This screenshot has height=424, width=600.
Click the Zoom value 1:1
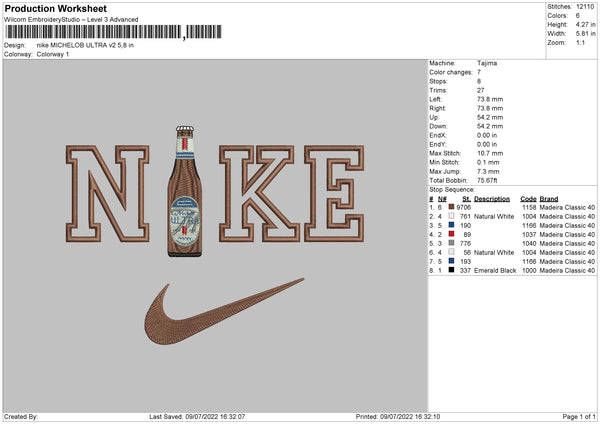pyautogui.click(x=580, y=42)
